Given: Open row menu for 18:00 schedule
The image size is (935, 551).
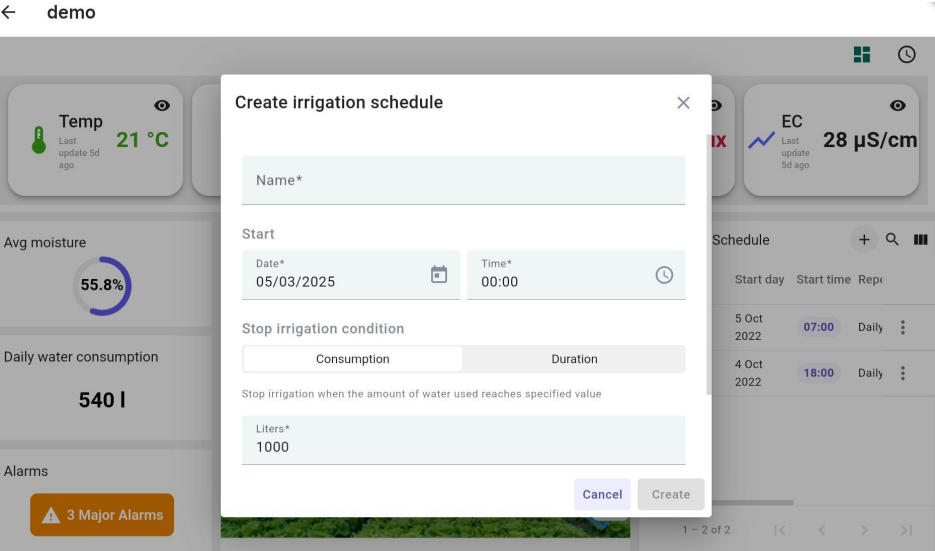Looking at the screenshot, I should (904, 373).
